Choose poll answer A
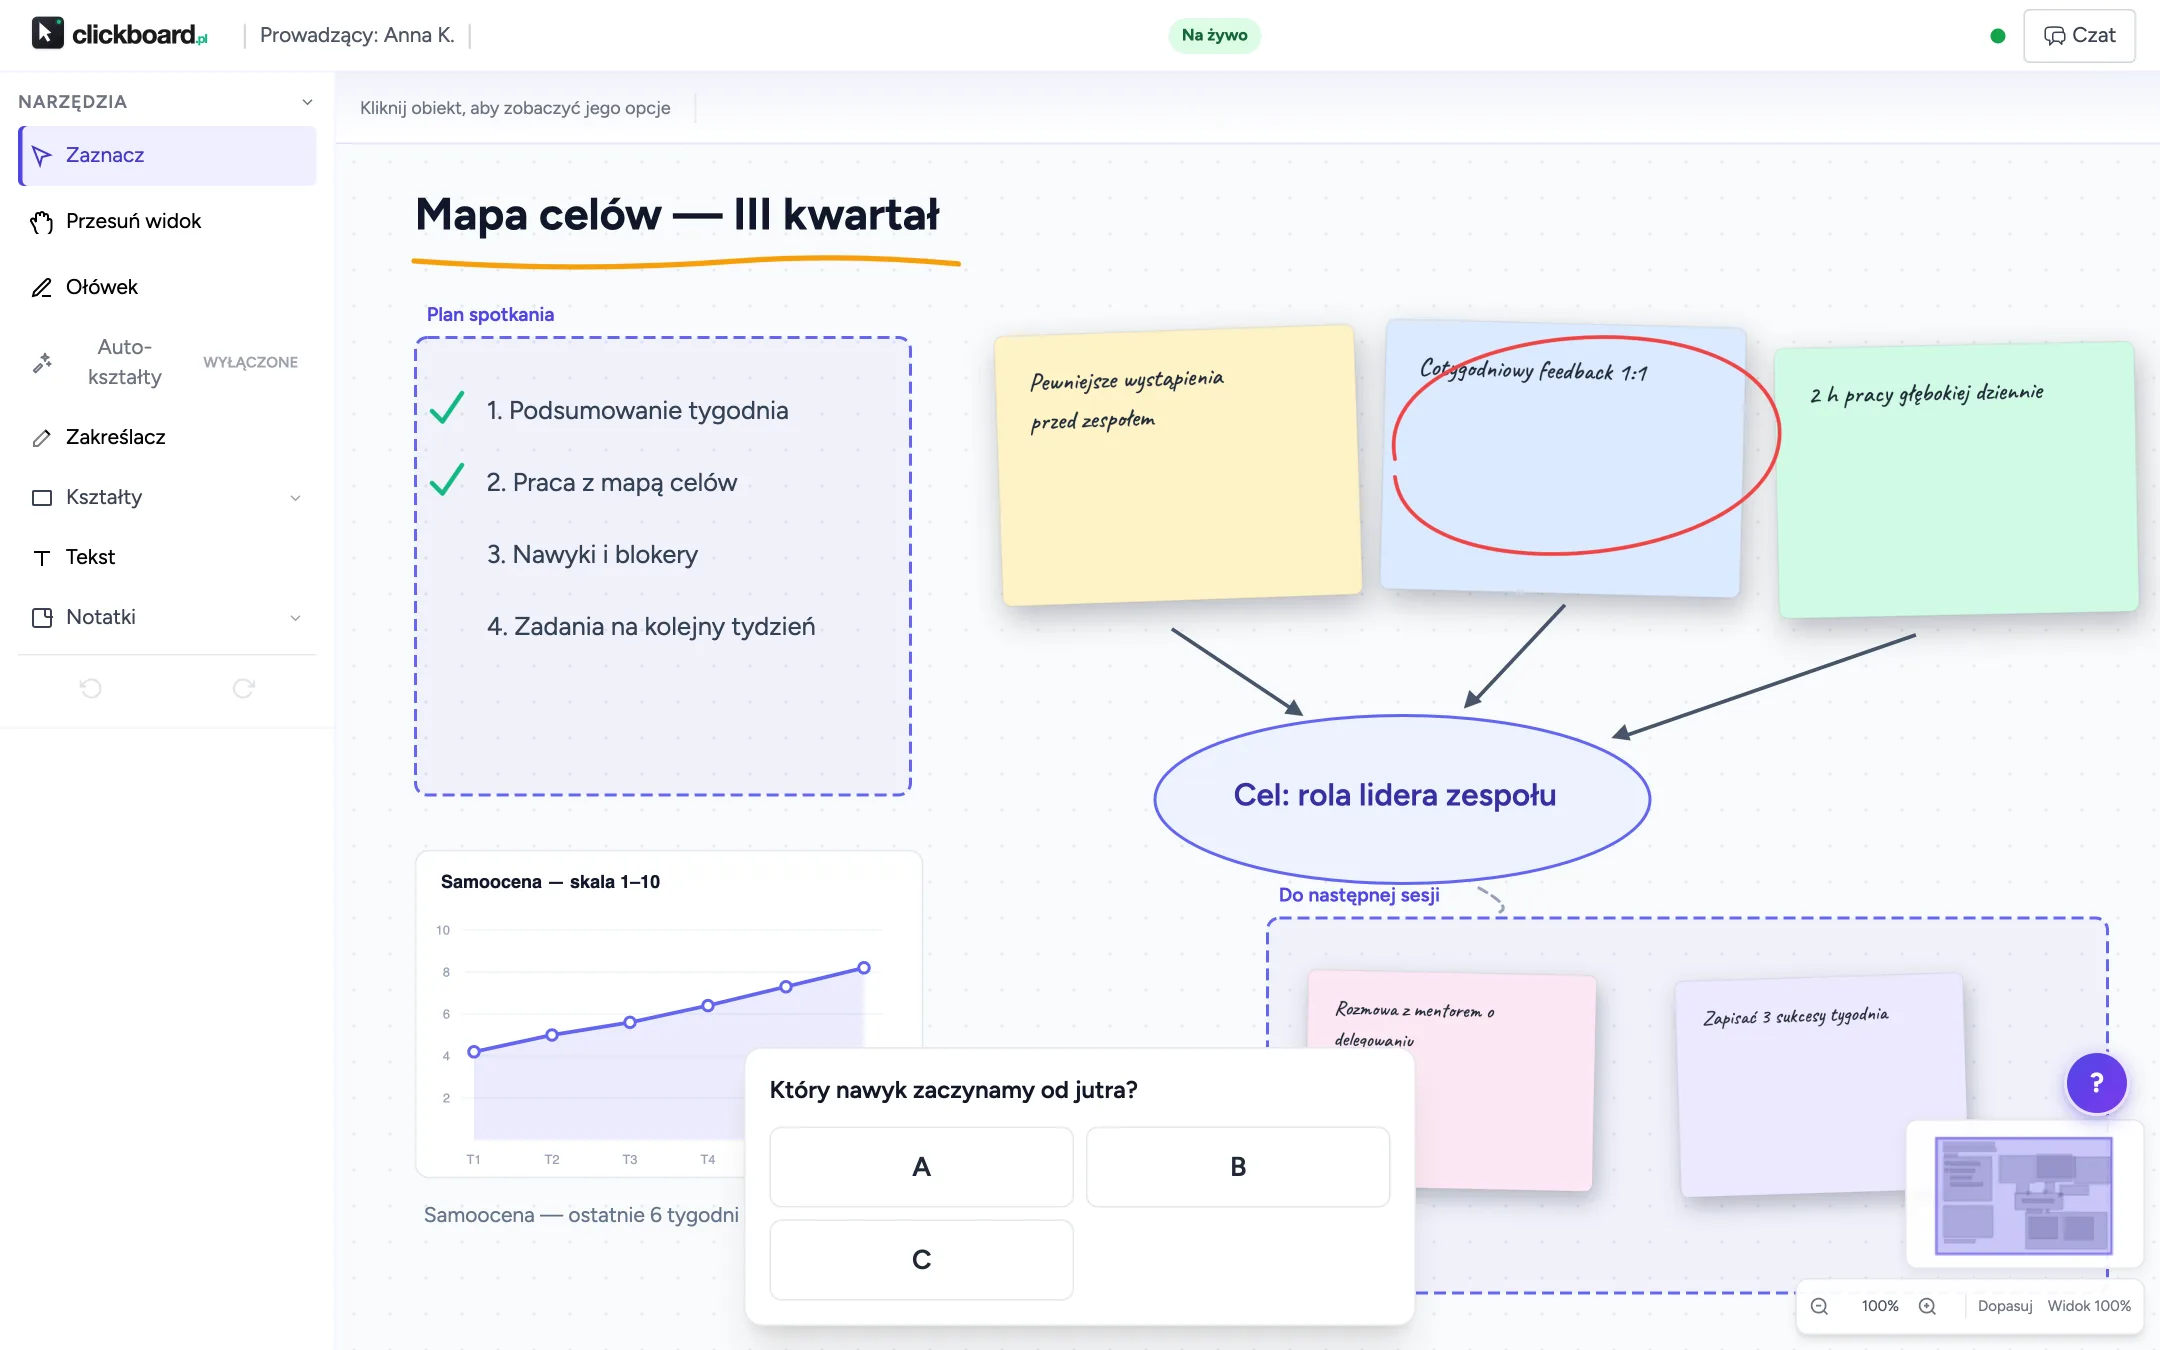The height and width of the screenshot is (1350, 2160). pos(921,1167)
